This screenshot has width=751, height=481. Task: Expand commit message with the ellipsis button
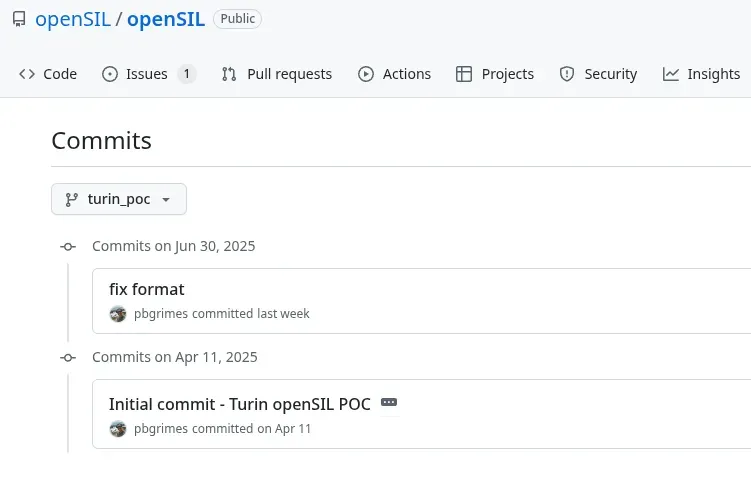[389, 402]
